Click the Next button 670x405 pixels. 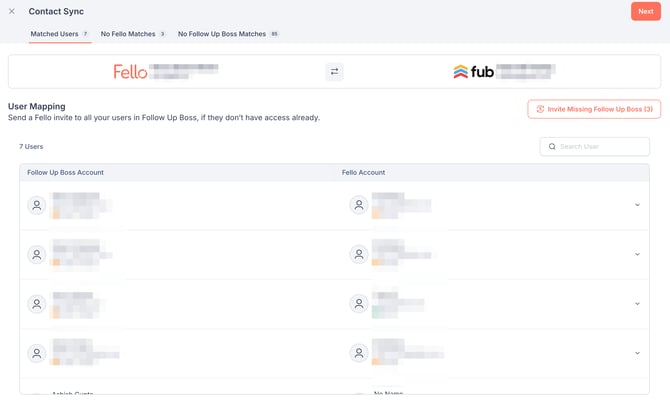tap(646, 12)
